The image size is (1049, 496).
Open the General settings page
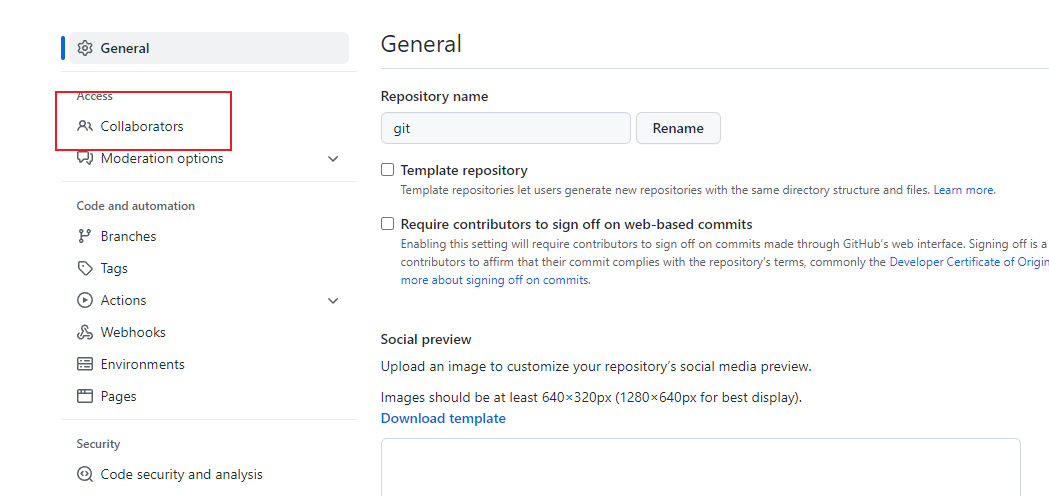209,48
